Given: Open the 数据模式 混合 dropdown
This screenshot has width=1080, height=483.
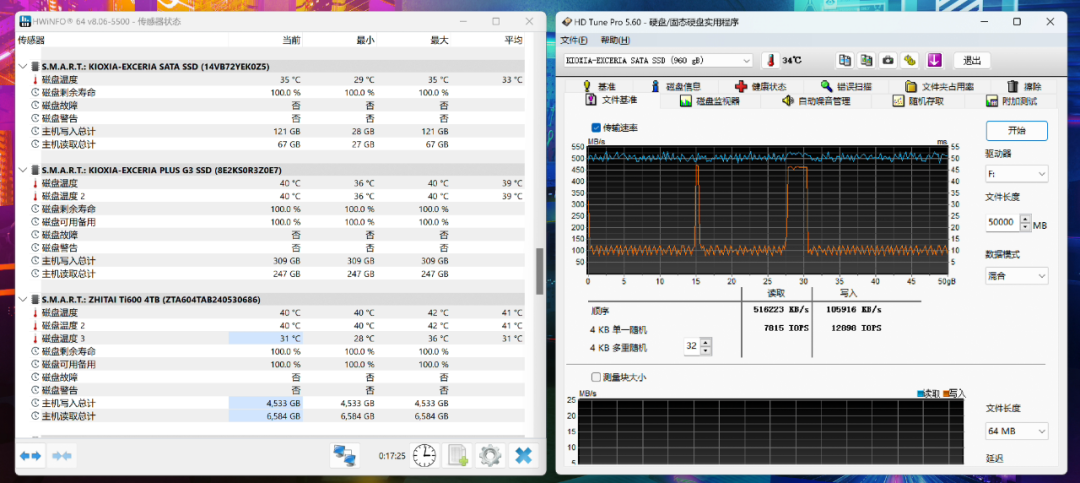Looking at the screenshot, I should click(1017, 276).
